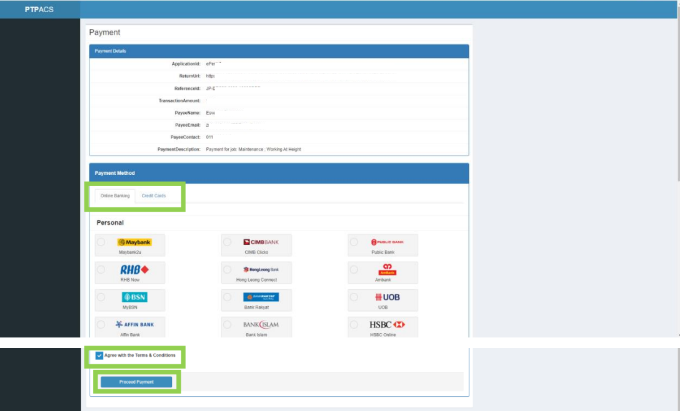Select the Bank Rakyat radio button
Viewport: 680px width, 411px height.
(227, 297)
